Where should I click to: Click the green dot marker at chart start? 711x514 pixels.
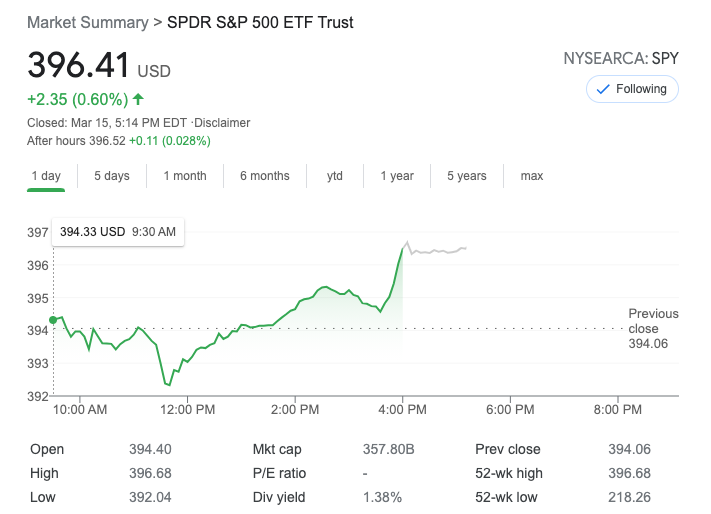pyautogui.click(x=53, y=319)
